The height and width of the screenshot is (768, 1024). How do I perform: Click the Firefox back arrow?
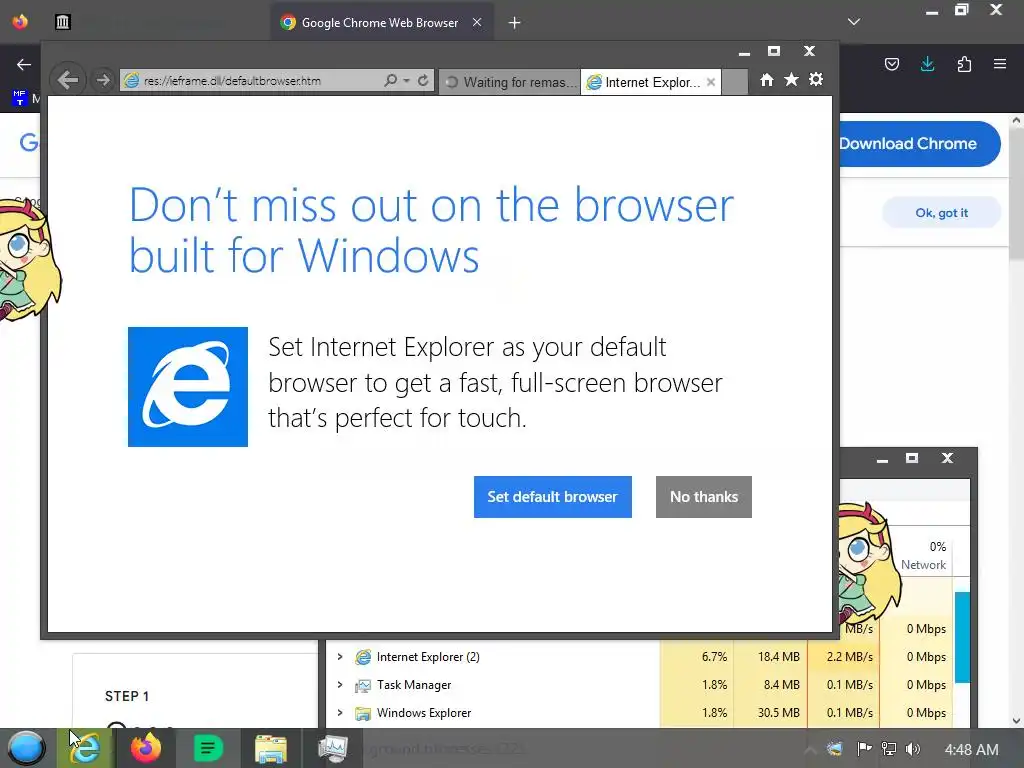pyautogui.click(x=24, y=64)
